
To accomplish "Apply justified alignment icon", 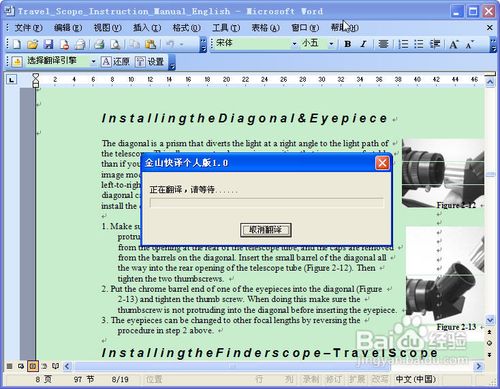I will 383,44.
